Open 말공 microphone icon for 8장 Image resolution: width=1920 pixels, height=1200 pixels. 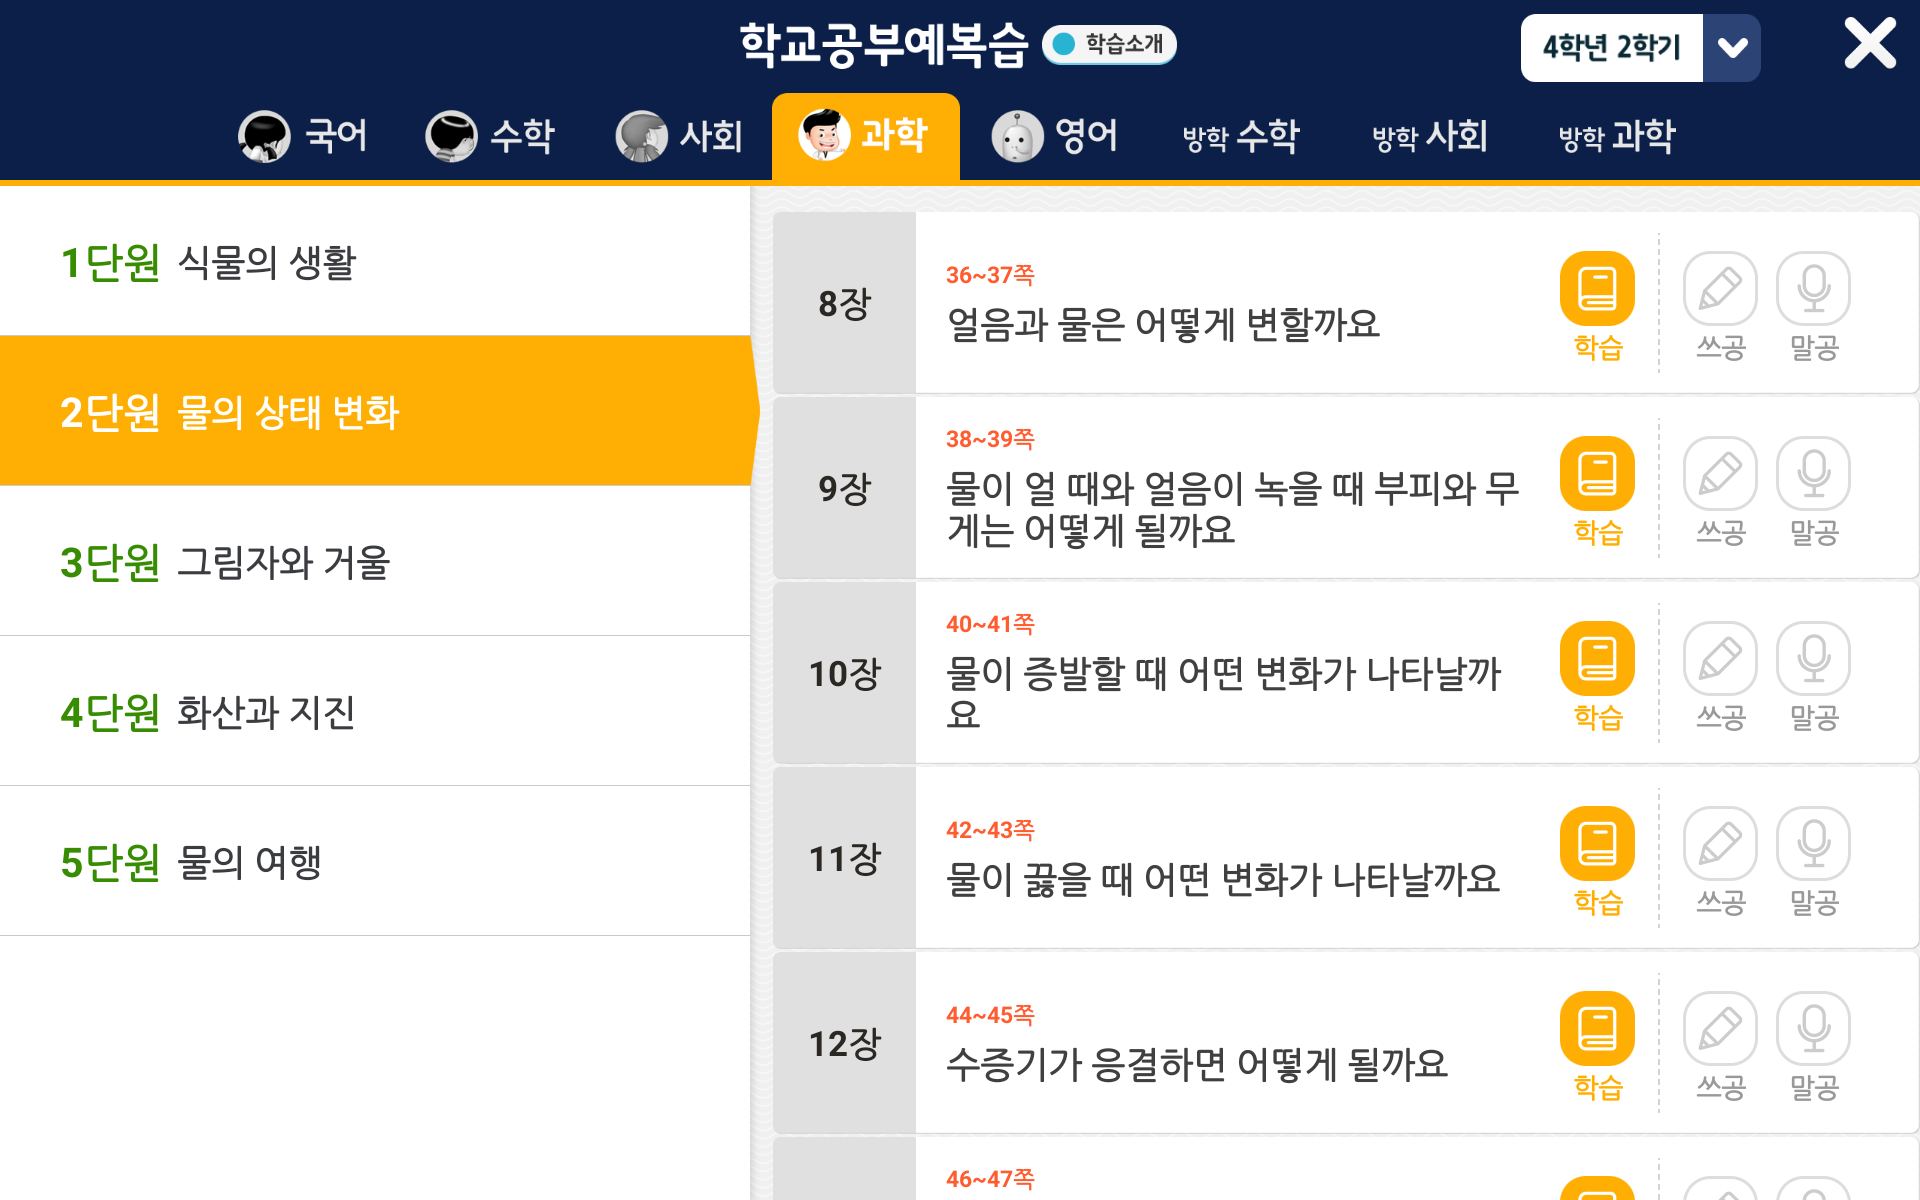coord(1813,289)
